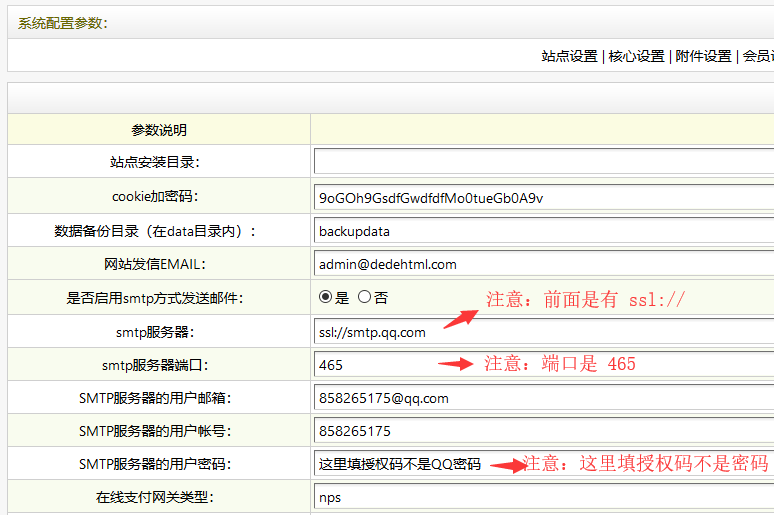Click the red arrow beside port 465
The height and width of the screenshot is (515, 774).
(x=455, y=364)
